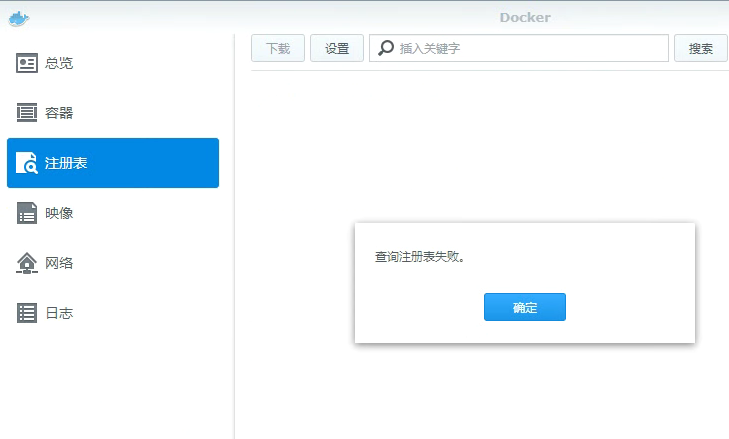
Task: Open the 设置 settings button
Action: click(x=337, y=48)
